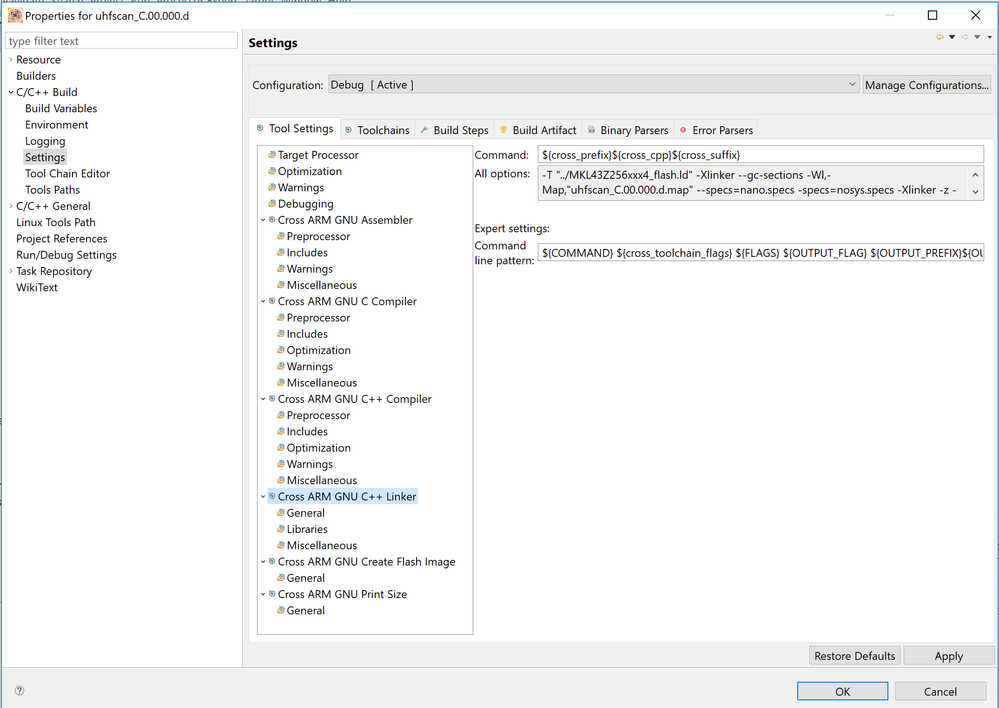
Task: Click the Cross ARM GNU C Compiler icon
Action: coord(271,301)
